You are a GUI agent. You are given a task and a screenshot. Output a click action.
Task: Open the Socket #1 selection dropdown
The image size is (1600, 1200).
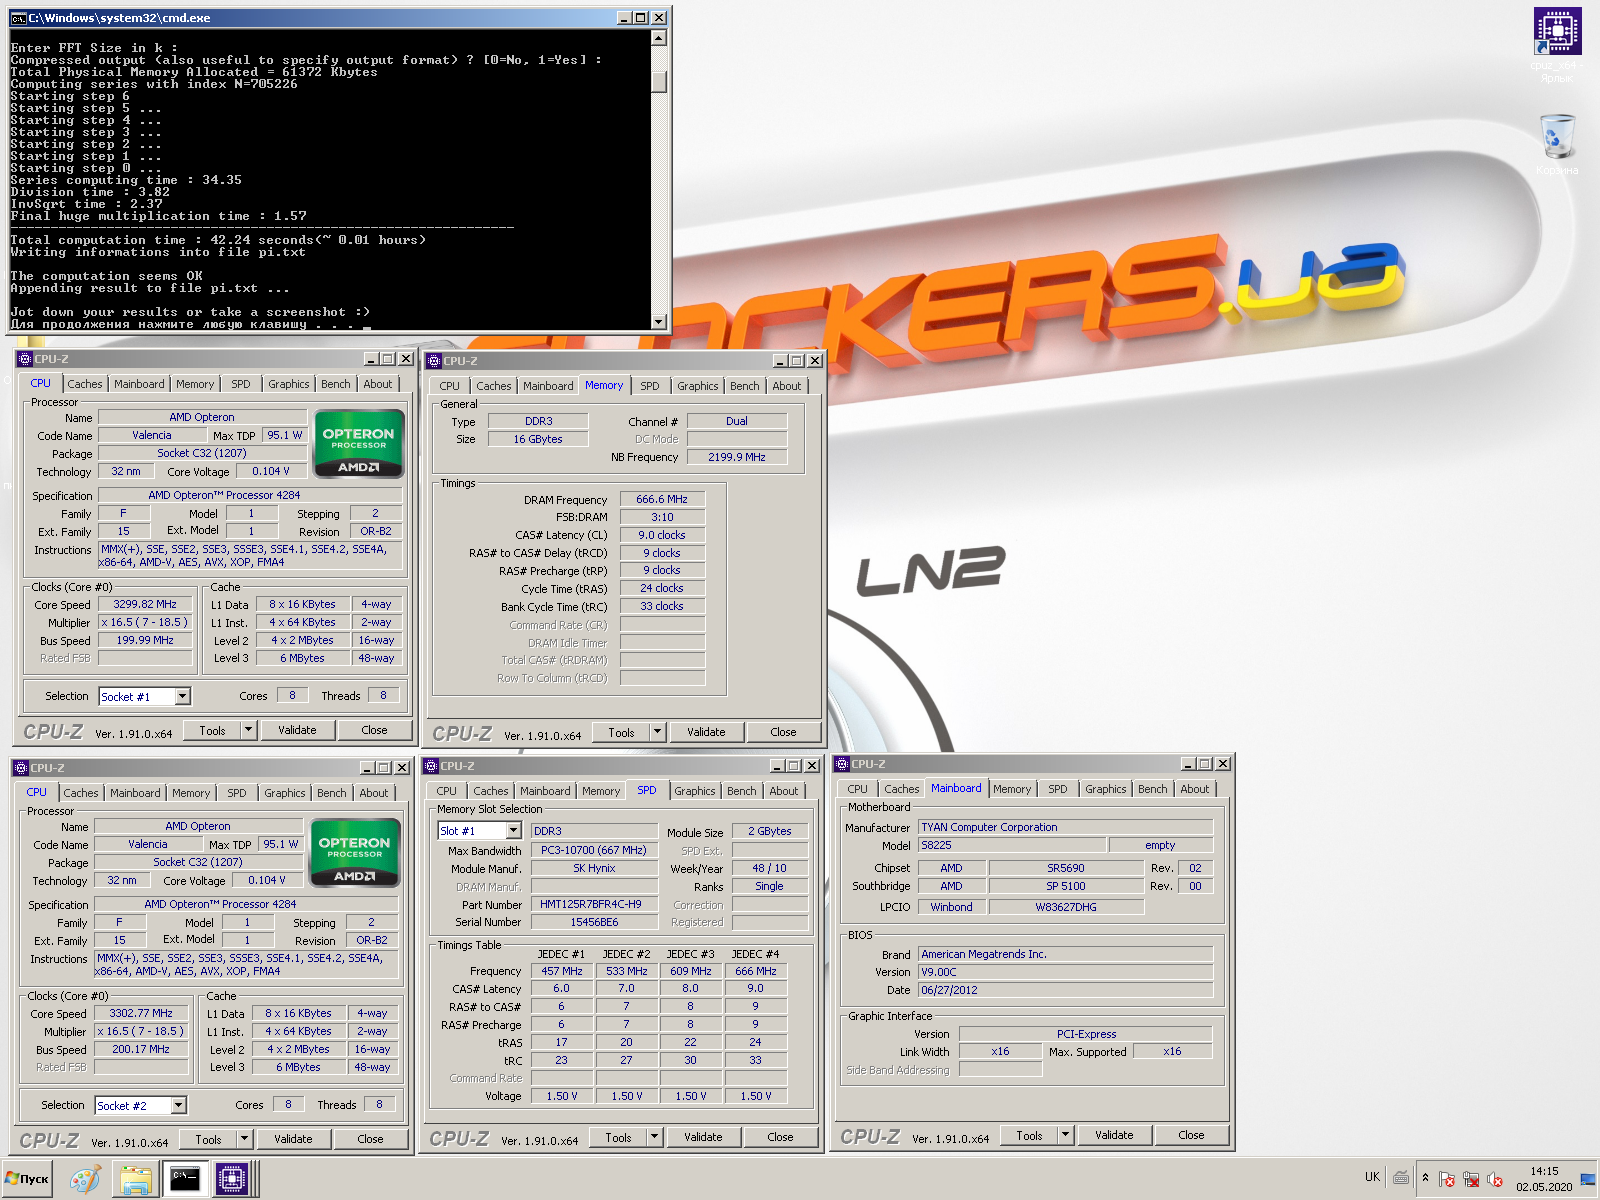pyautogui.click(x=183, y=696)
